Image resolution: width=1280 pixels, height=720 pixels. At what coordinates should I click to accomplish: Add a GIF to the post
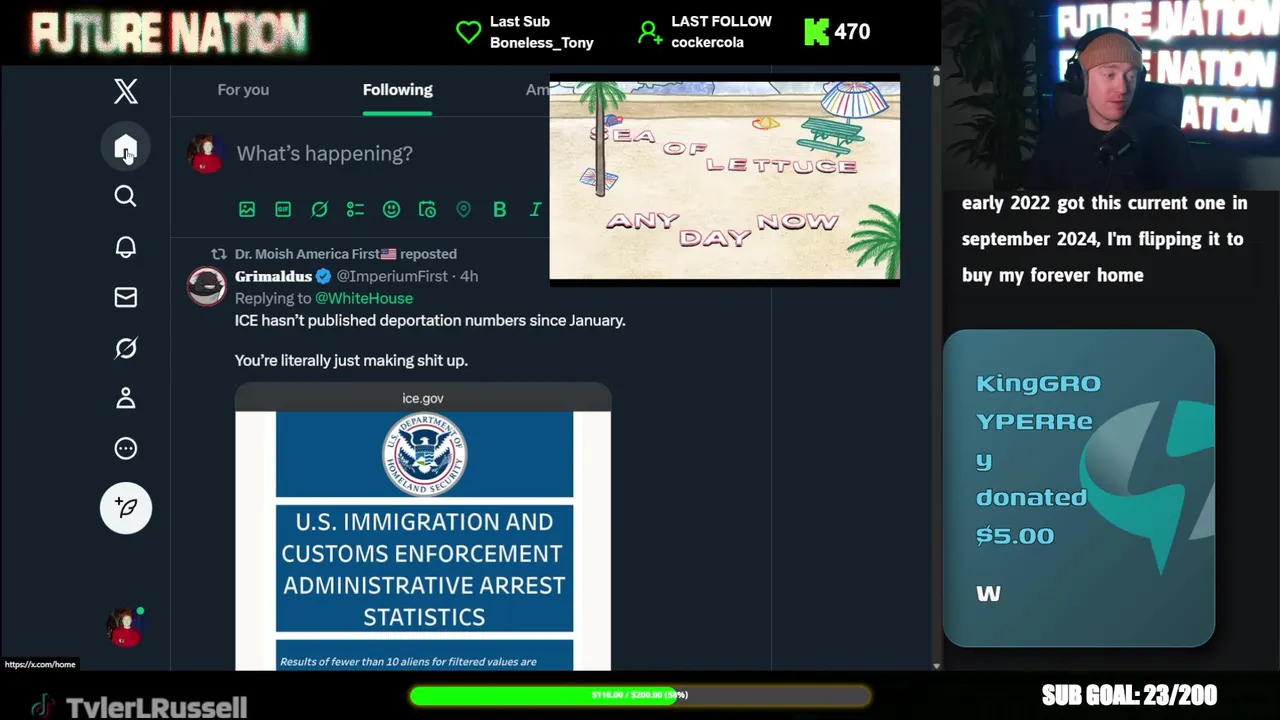(283, 209)
